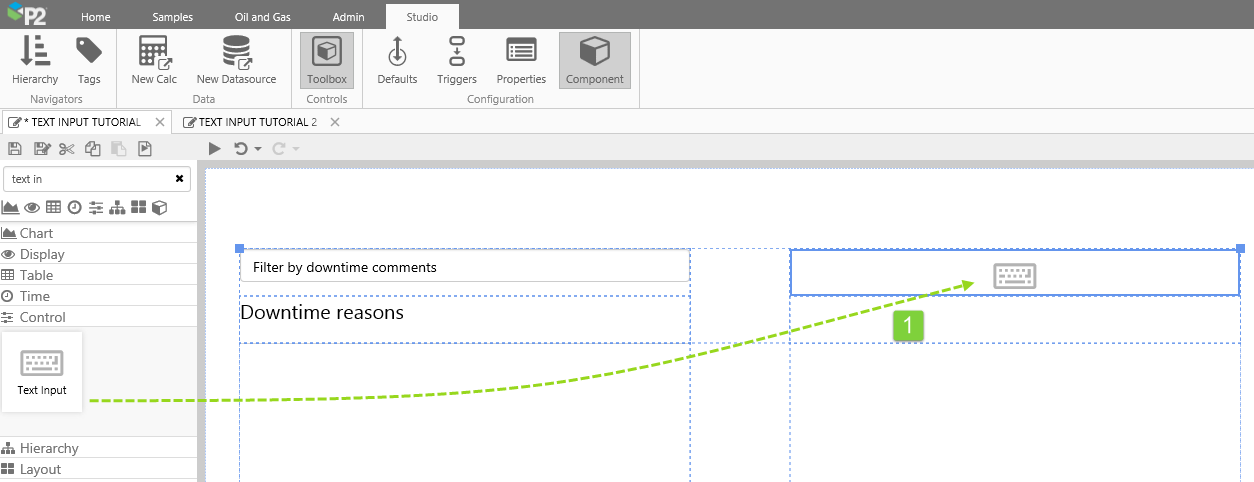
Task: Open the Hierarchy navigator
Action: pos(35,60)
